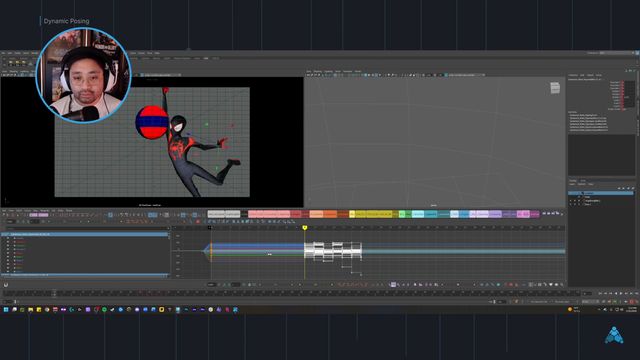This screenshot has height=360, width=640.
Task: Open the character set dropdown in range bar
Action: coord(539,302)
